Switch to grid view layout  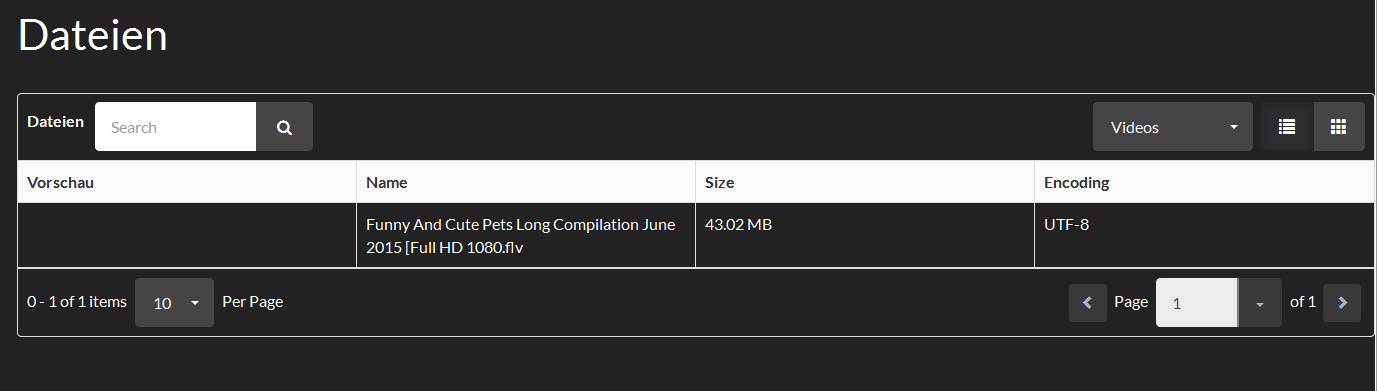[1339, 127]
